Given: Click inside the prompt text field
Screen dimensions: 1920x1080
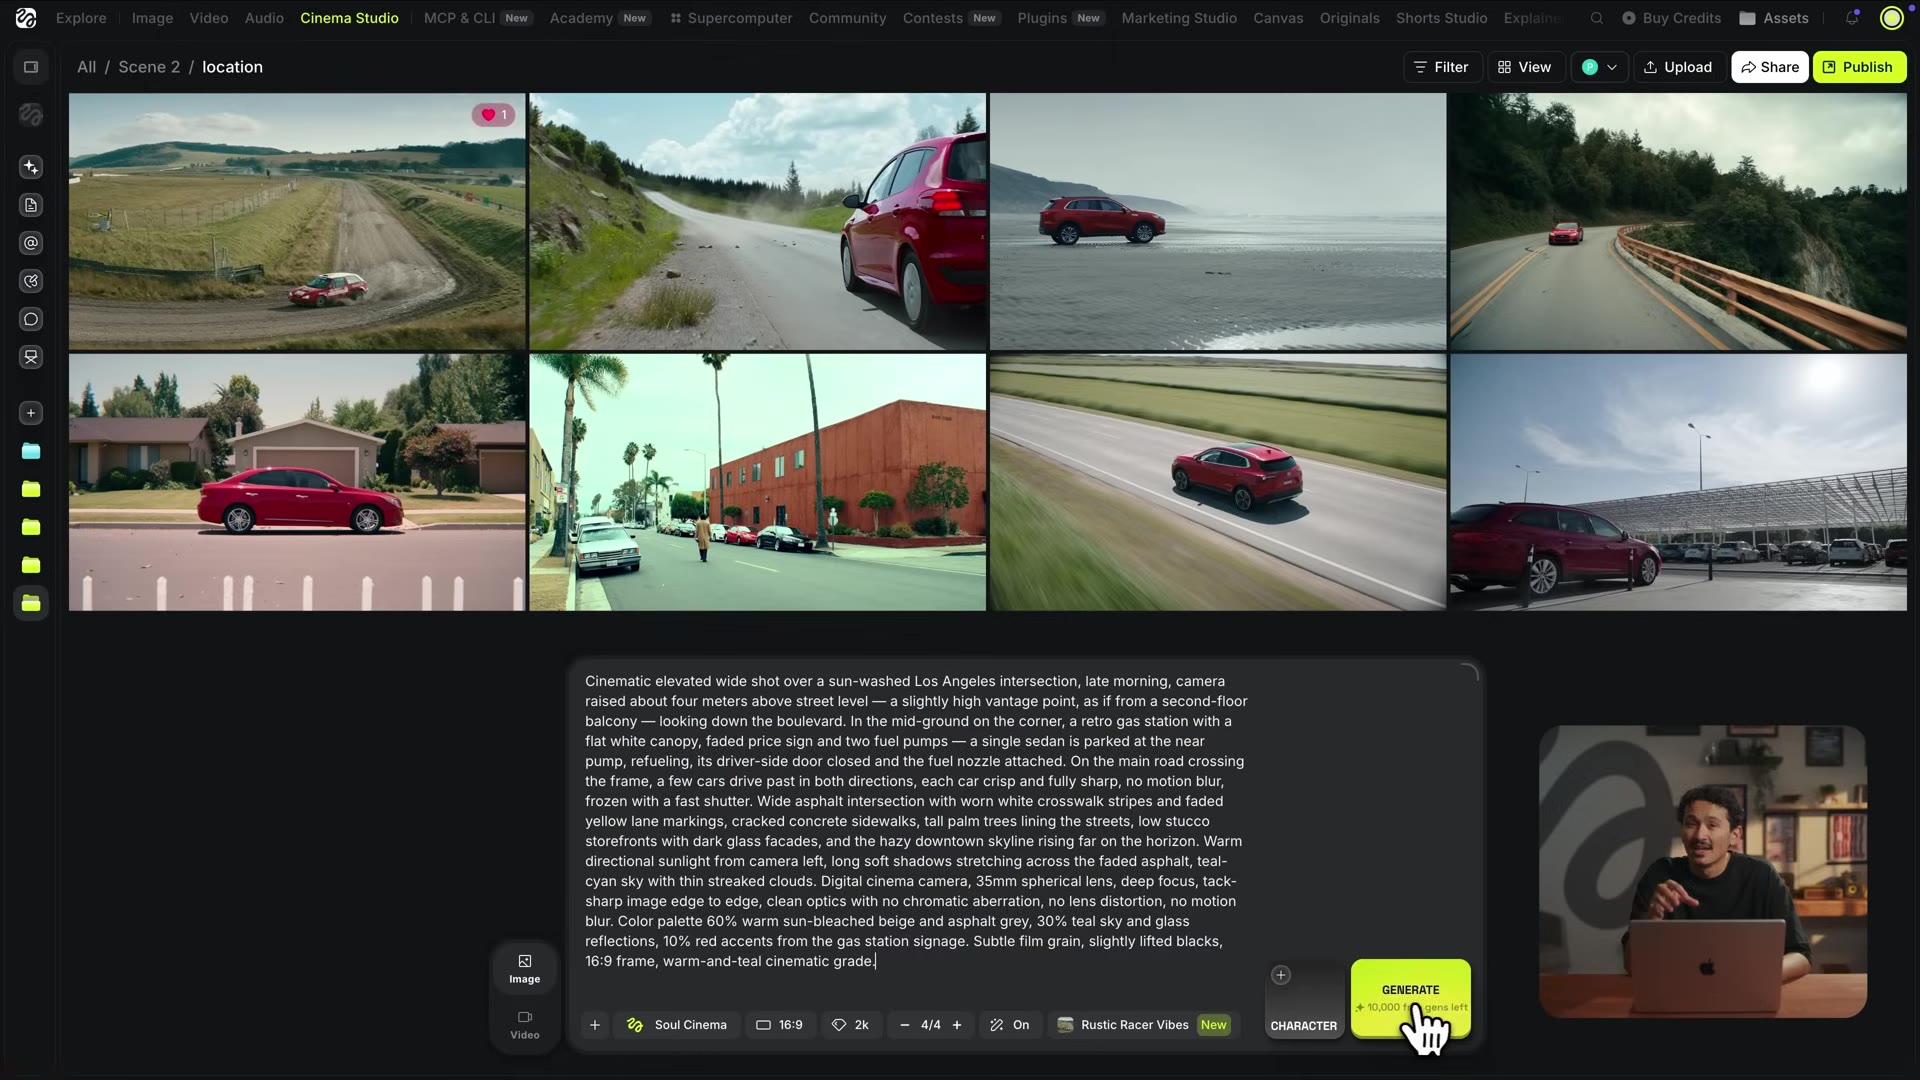Looking at the screenshot, I should pos(916,821).
